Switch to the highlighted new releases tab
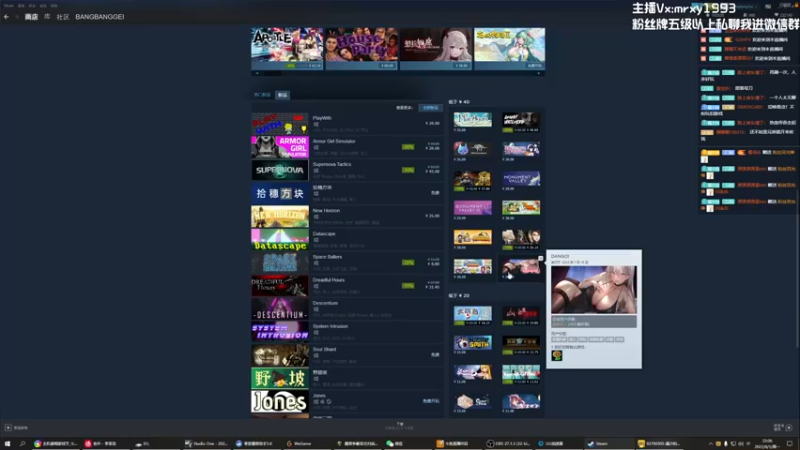 tap(282, 95)
